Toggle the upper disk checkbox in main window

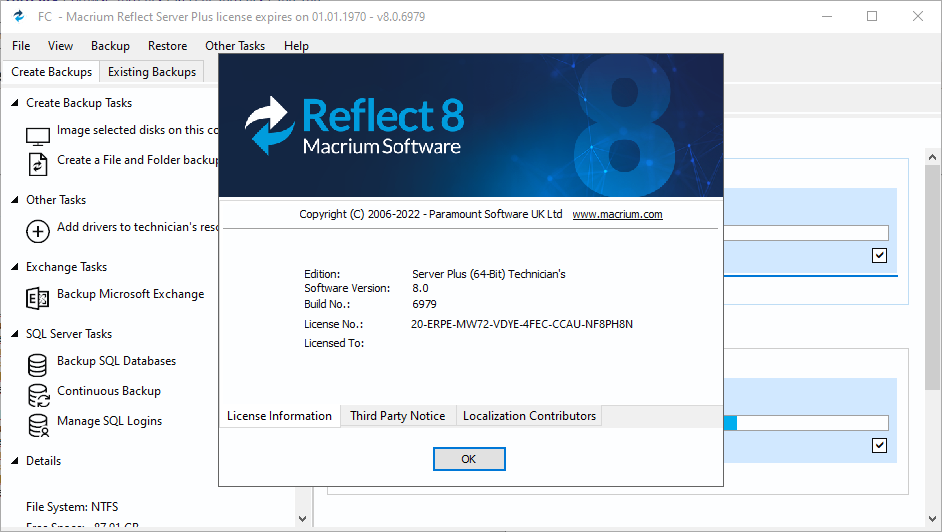pyautogui.click(x=879, y=255)
